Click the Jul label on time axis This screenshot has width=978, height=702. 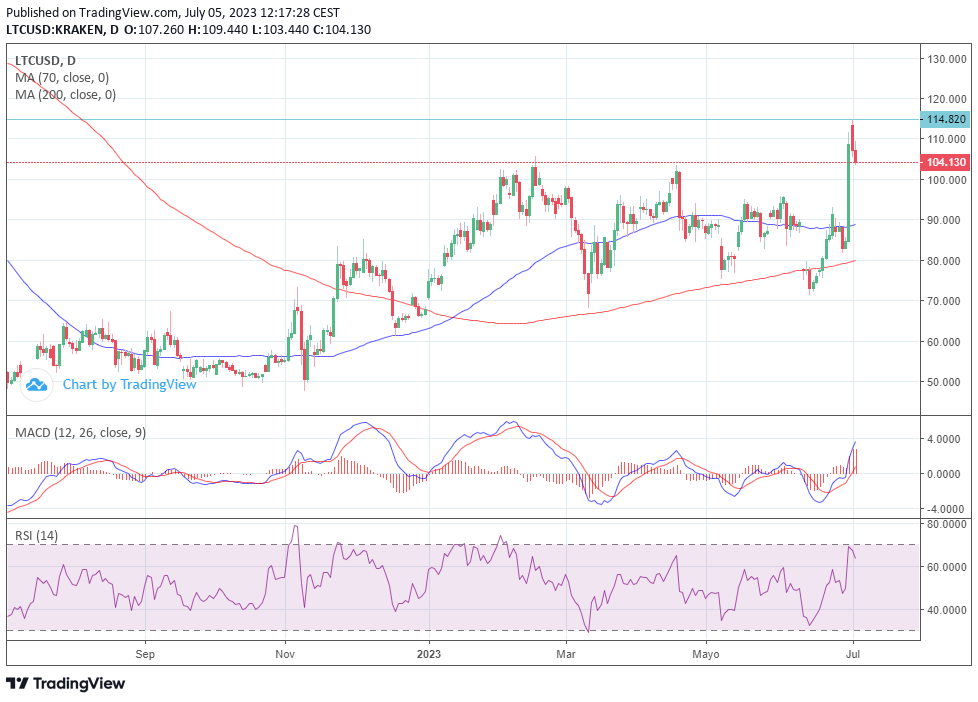click(853, 654)
